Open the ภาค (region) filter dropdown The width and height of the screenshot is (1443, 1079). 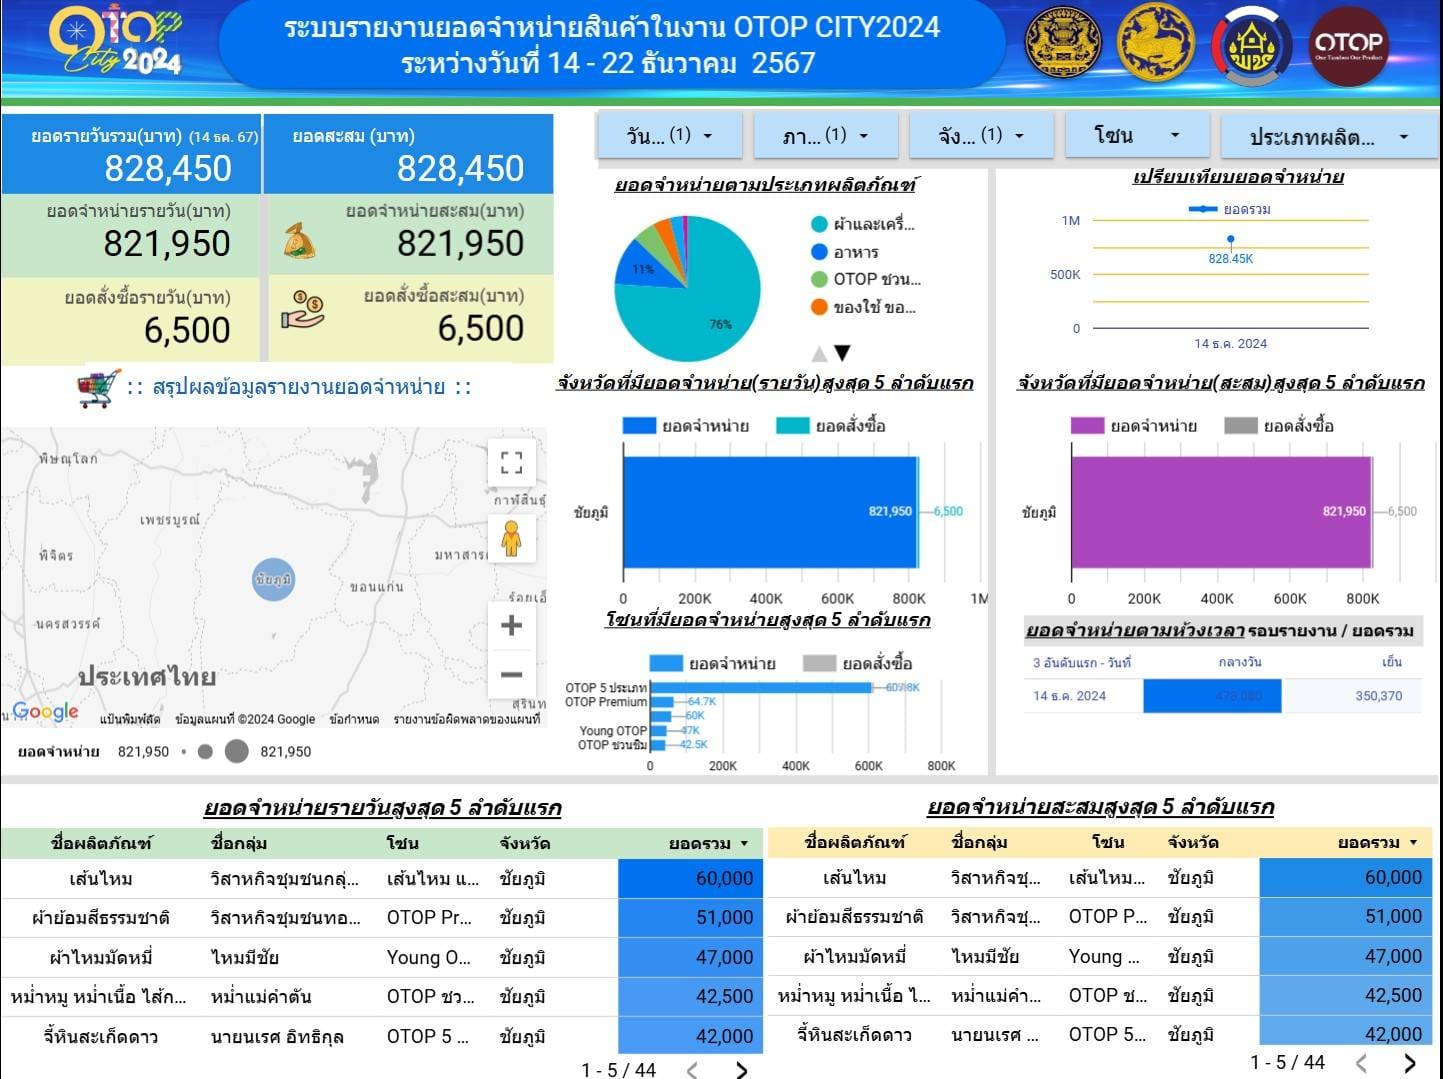pyautogui.click(x=825, y=136)
